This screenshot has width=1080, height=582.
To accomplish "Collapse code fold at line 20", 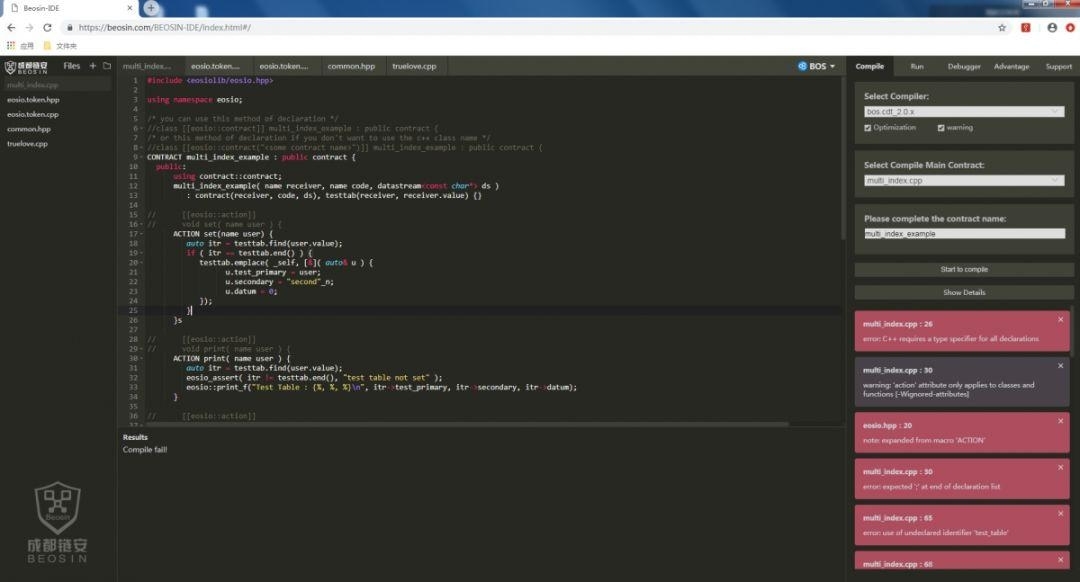I will tap(142, 262).
